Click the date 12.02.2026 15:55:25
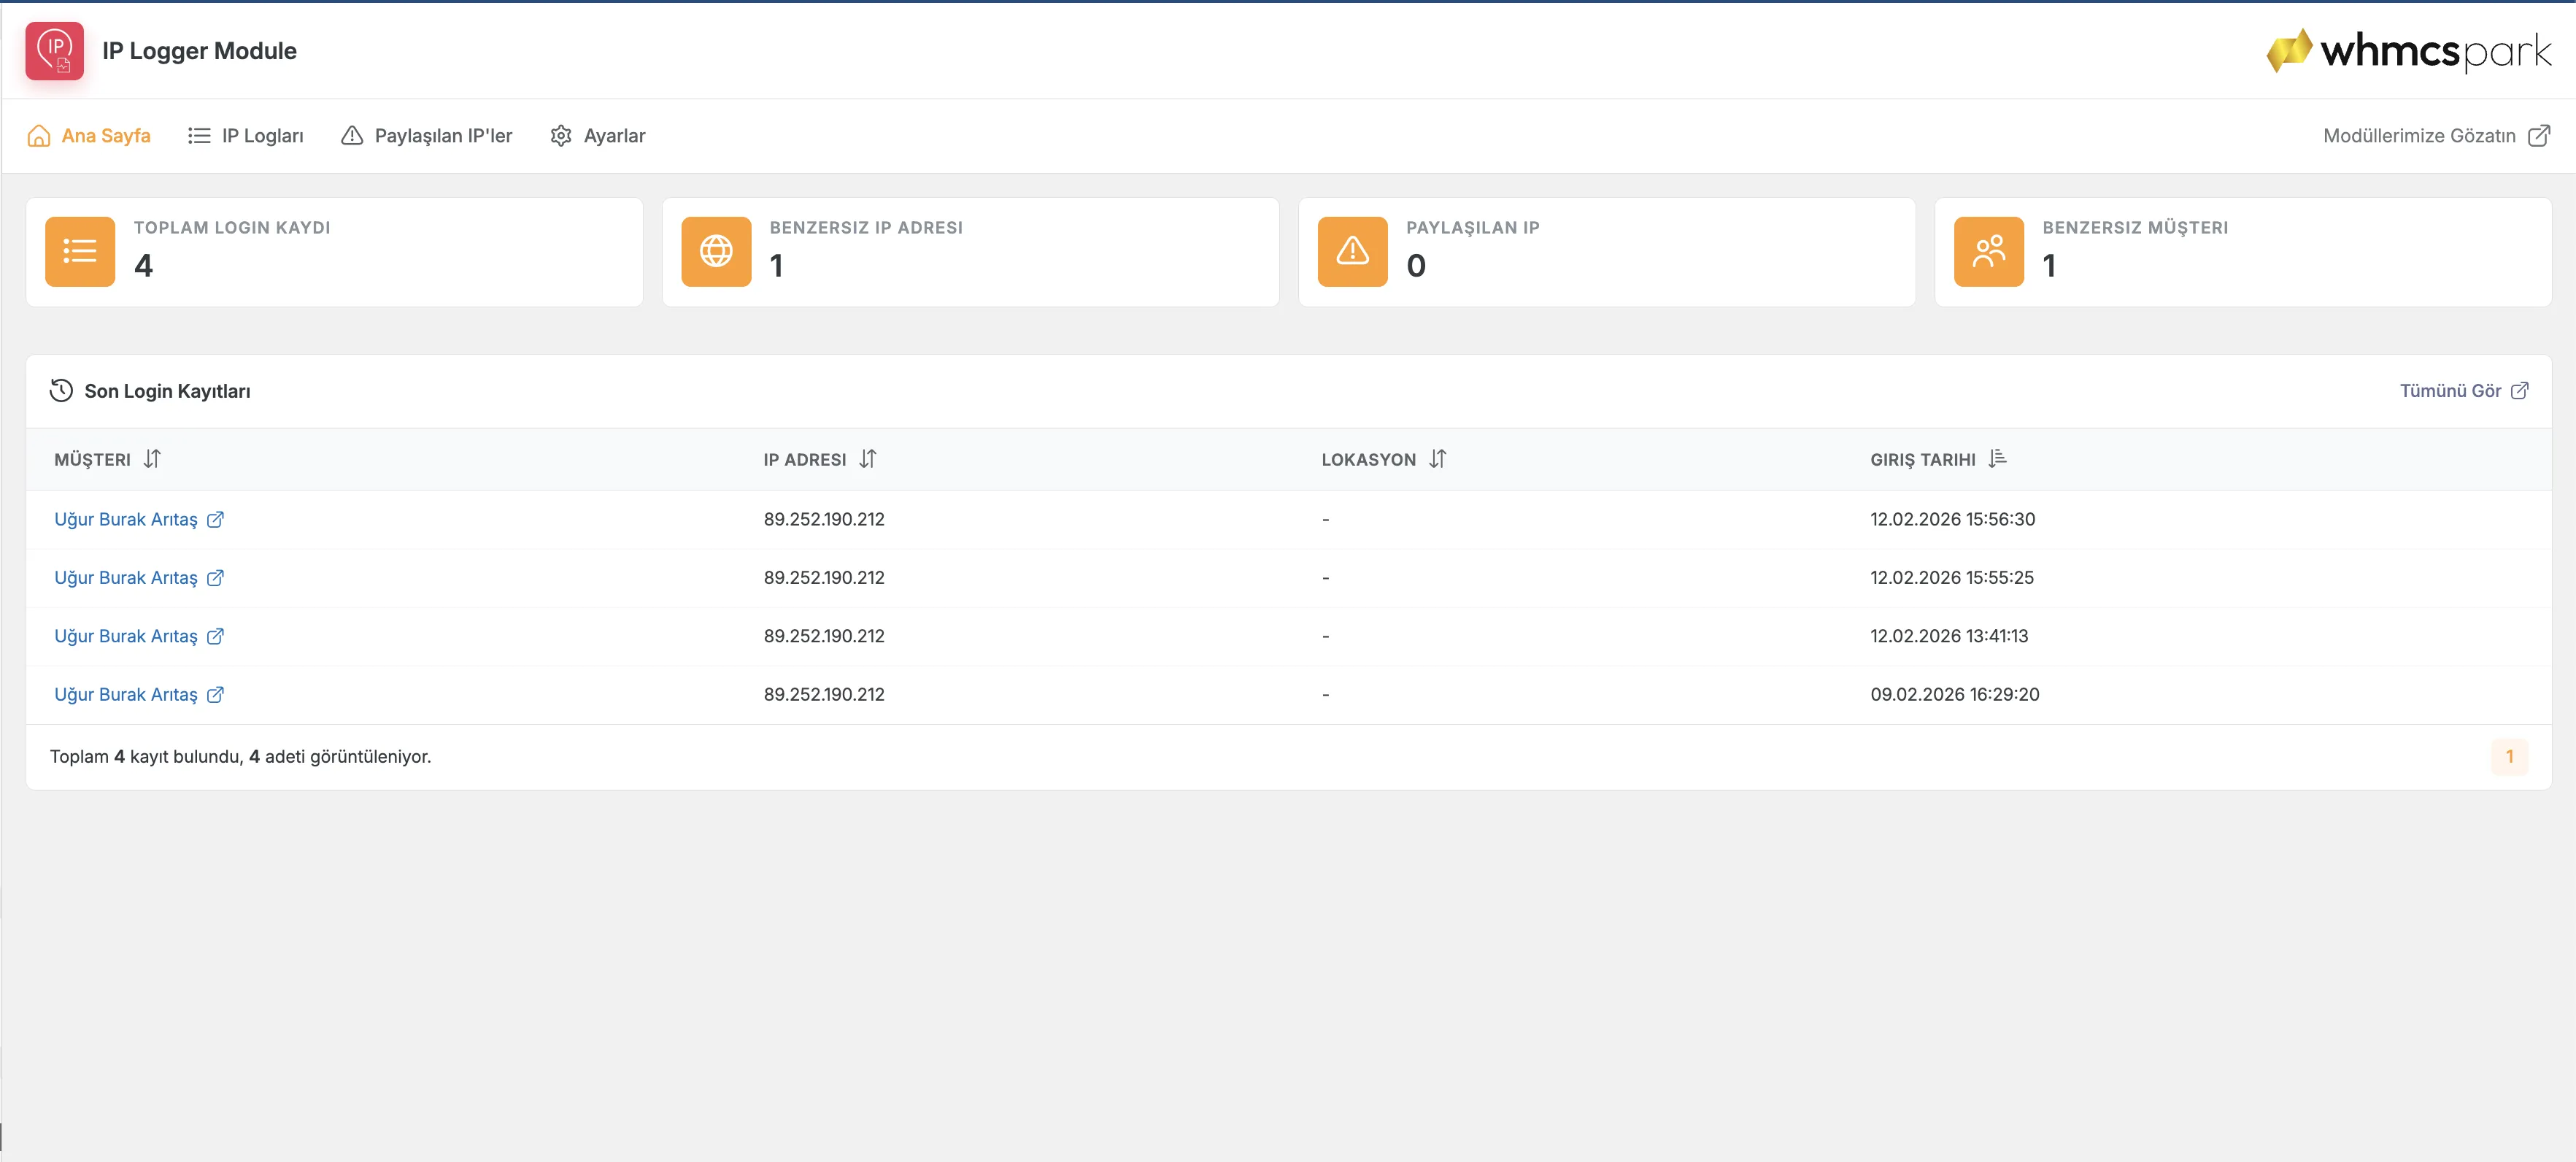The width and height of the screenshot is (2576, 1162). [1951, 577]
